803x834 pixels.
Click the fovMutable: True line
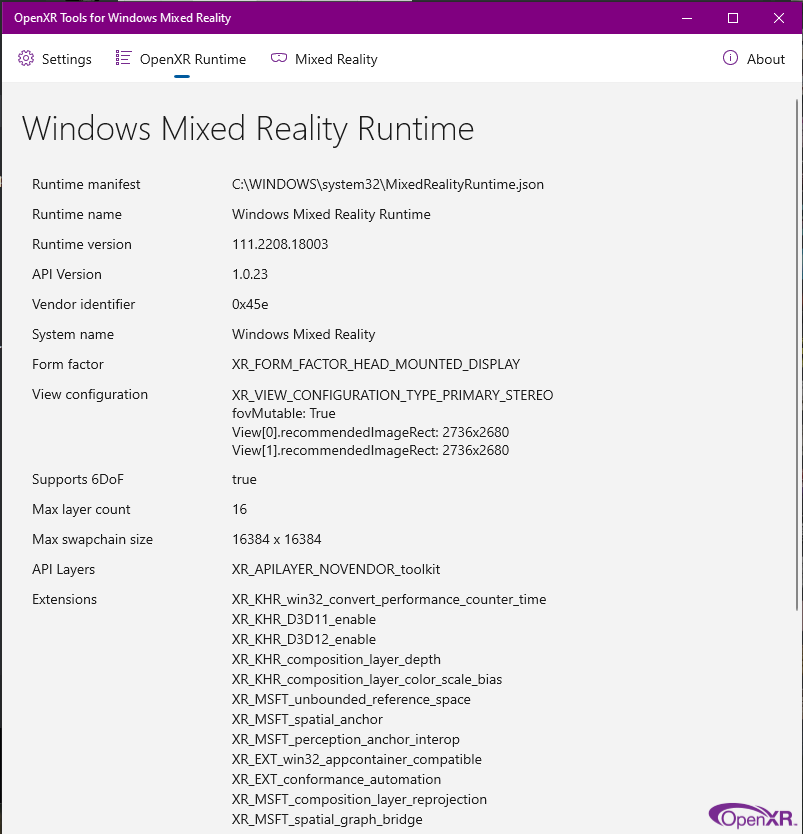coord(283,413)
